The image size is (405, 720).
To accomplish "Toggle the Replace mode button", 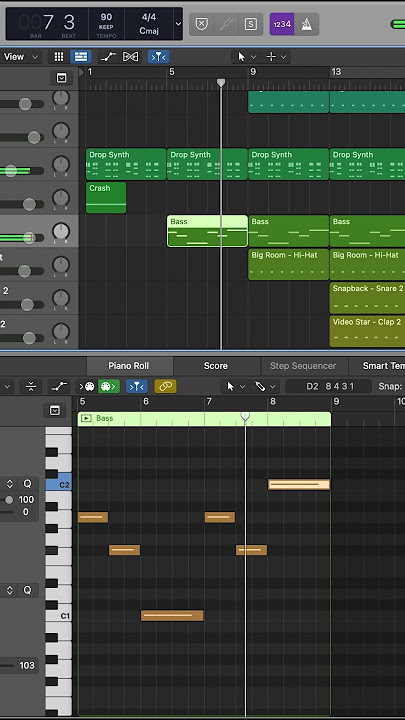I will pyautogui.click(x=201, y=24).
